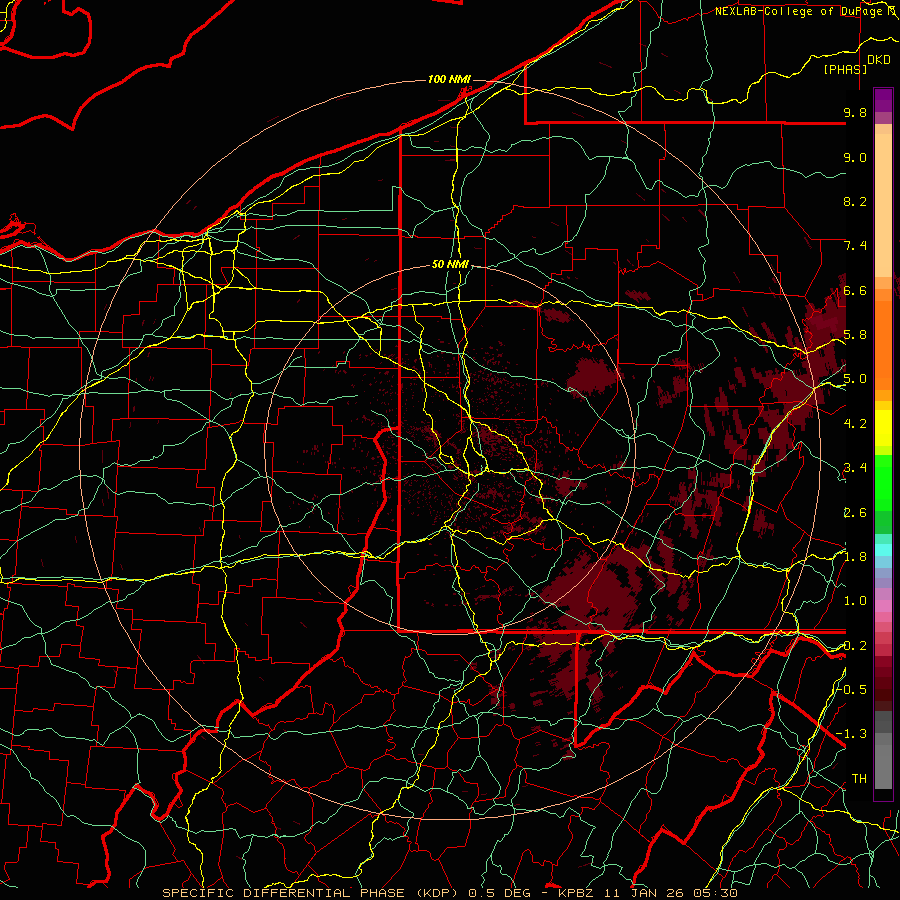Click the 6.6 scale value
Image resolution: width=900 pixels, height=900 pixels.
click(855, 290)
